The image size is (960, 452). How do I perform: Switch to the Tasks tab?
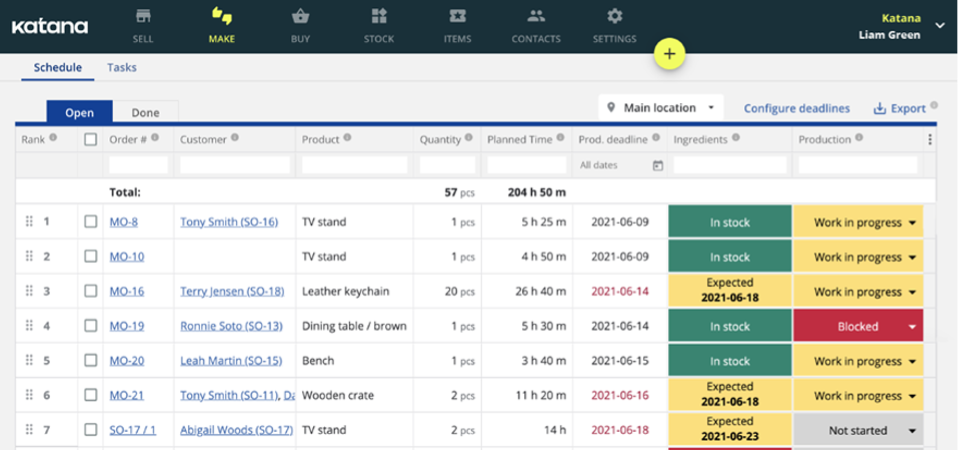tap(122, 67)
